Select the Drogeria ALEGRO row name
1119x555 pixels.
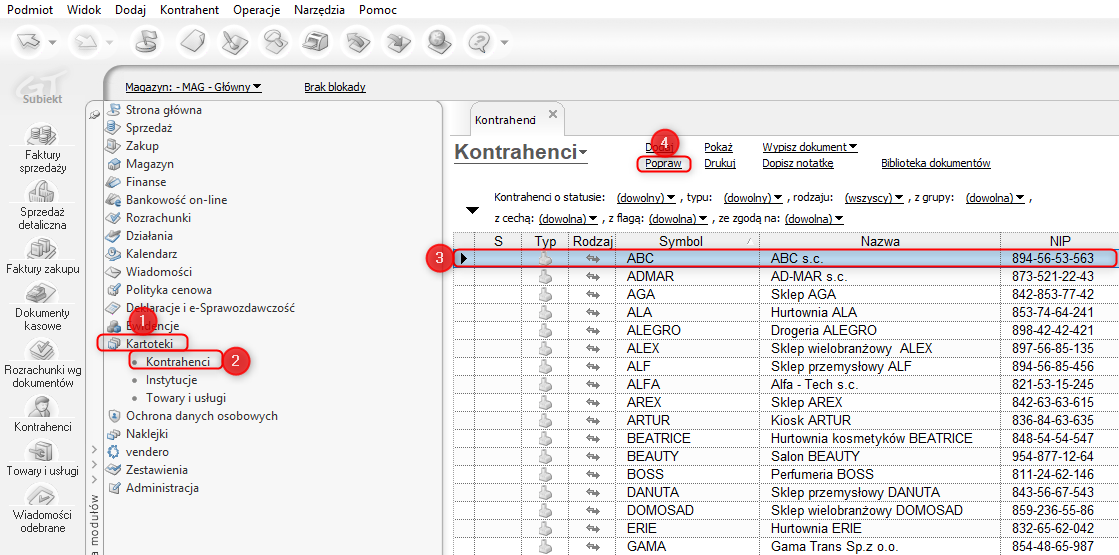(x=823, y=330)
